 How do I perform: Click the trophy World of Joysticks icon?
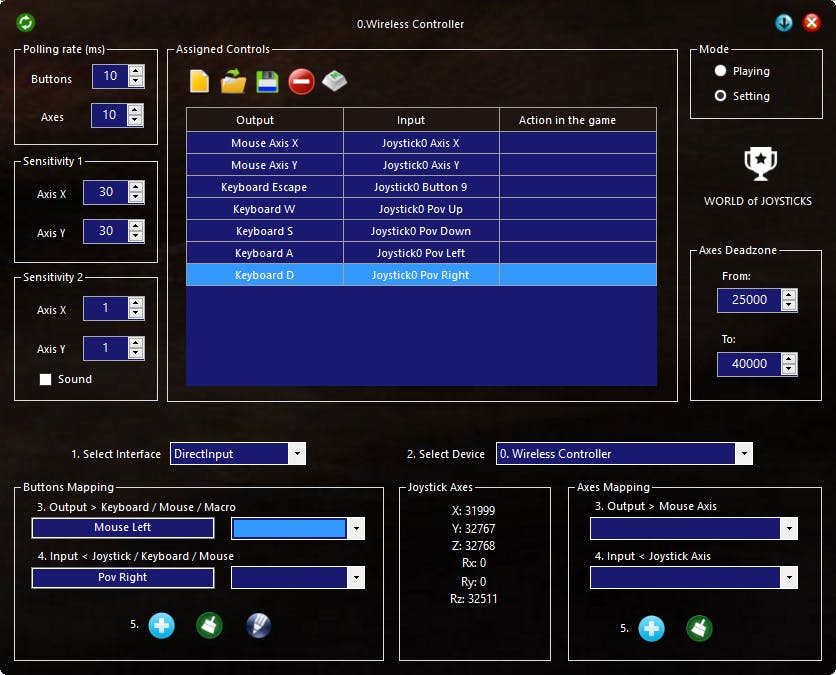point(760,164)
